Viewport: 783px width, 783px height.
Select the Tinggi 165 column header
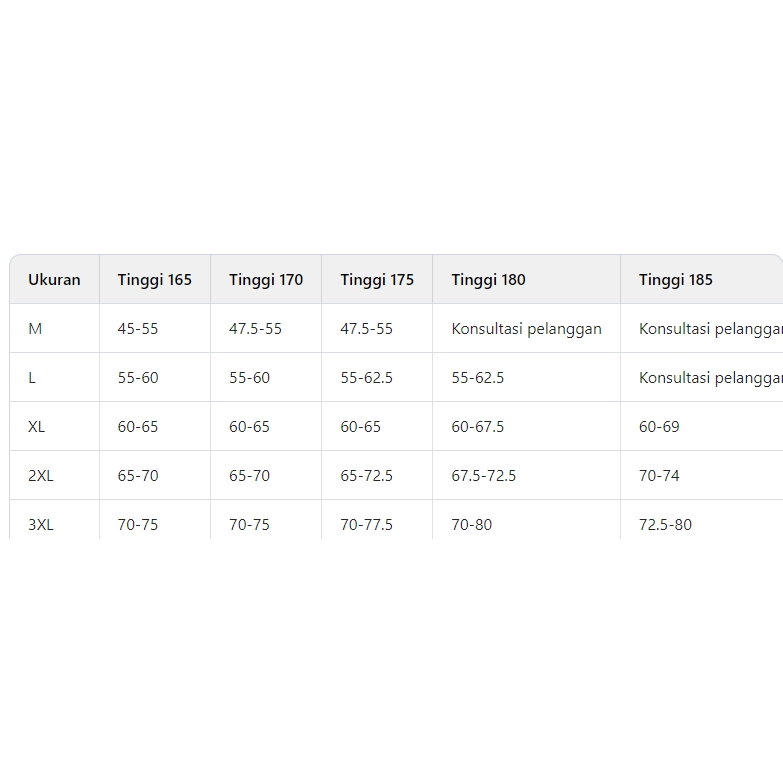click(x=154, y=280)
